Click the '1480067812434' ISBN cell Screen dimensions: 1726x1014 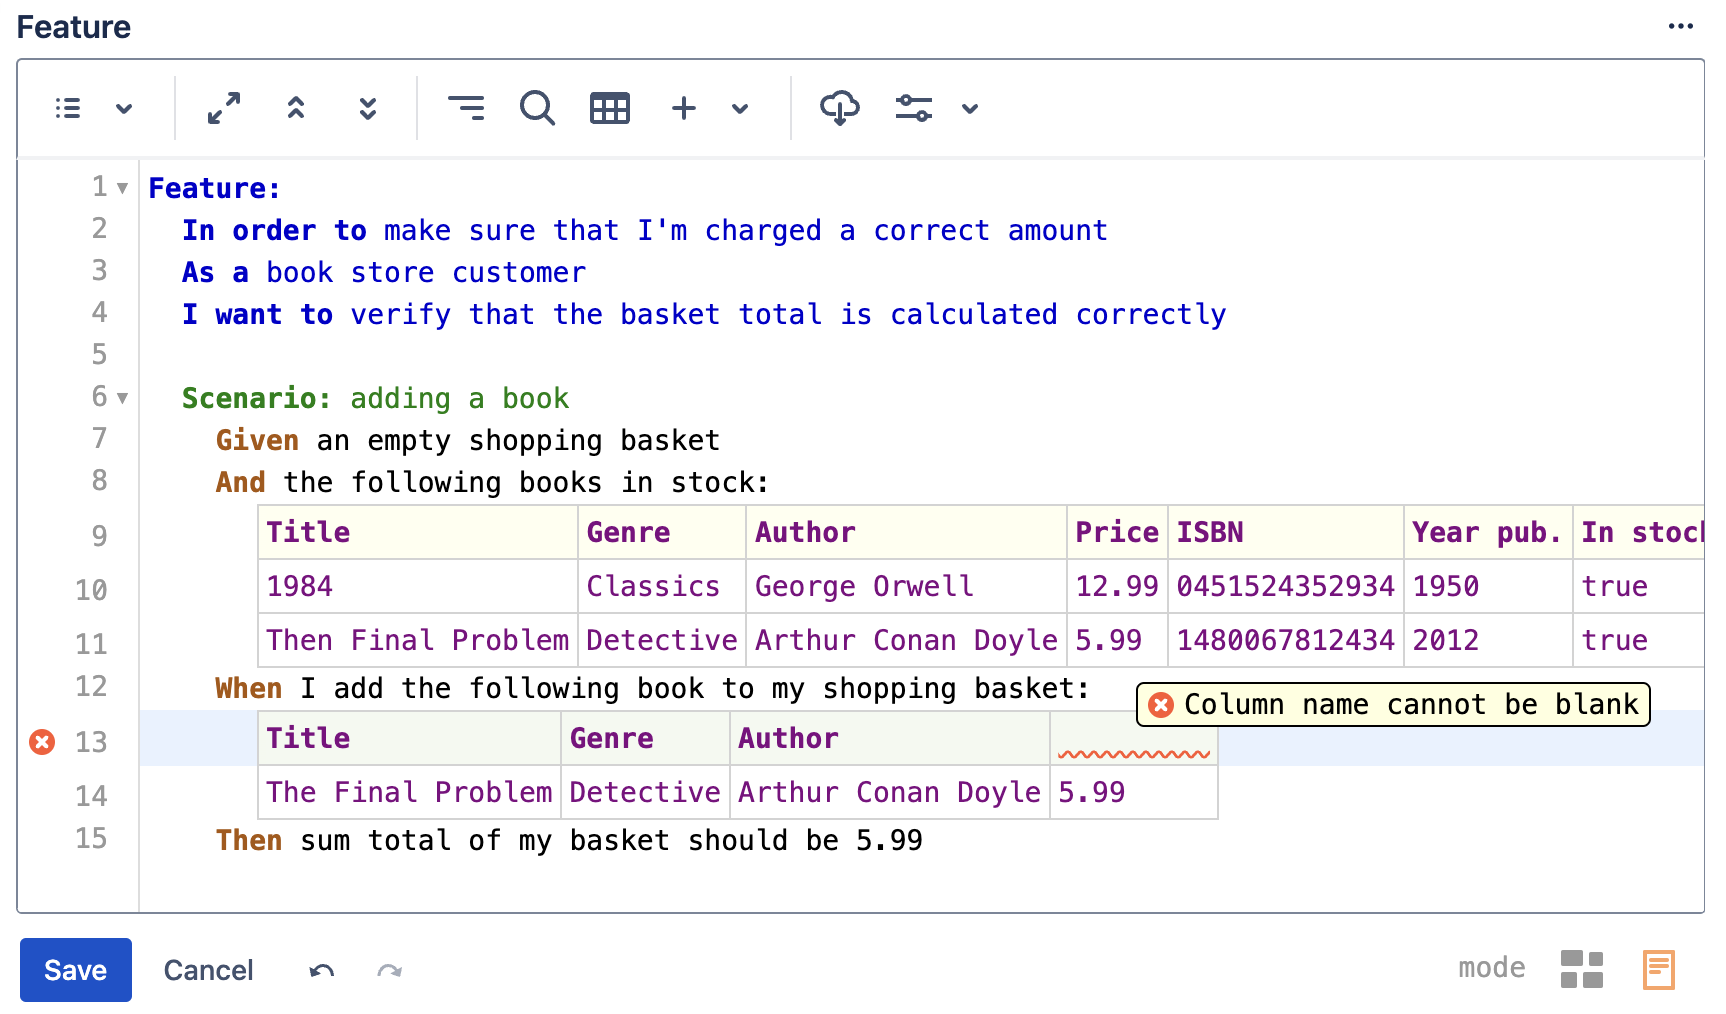click(1286, 640)
